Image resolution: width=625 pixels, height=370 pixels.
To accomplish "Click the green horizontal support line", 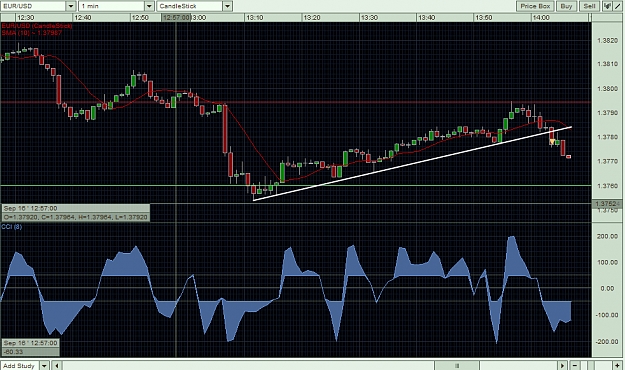I will 295,185.
